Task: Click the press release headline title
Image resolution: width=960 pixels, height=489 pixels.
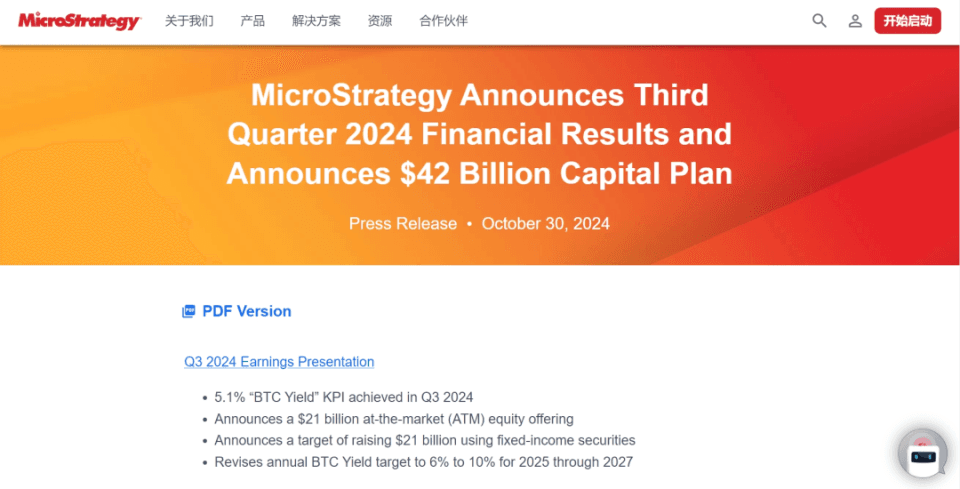Action: click(479, 135)
